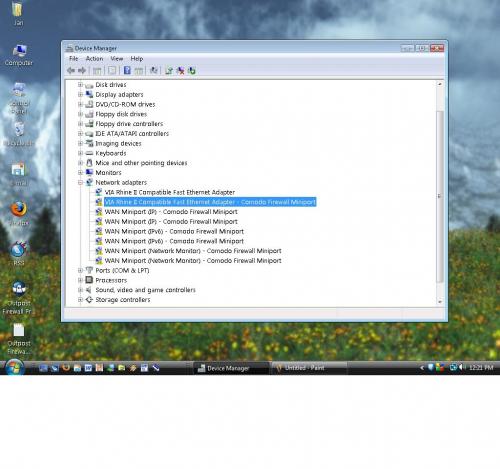Click the taskbar clock showing 12:21 PM
This screenshot has height=469, width=500.
tap(481, 368)
